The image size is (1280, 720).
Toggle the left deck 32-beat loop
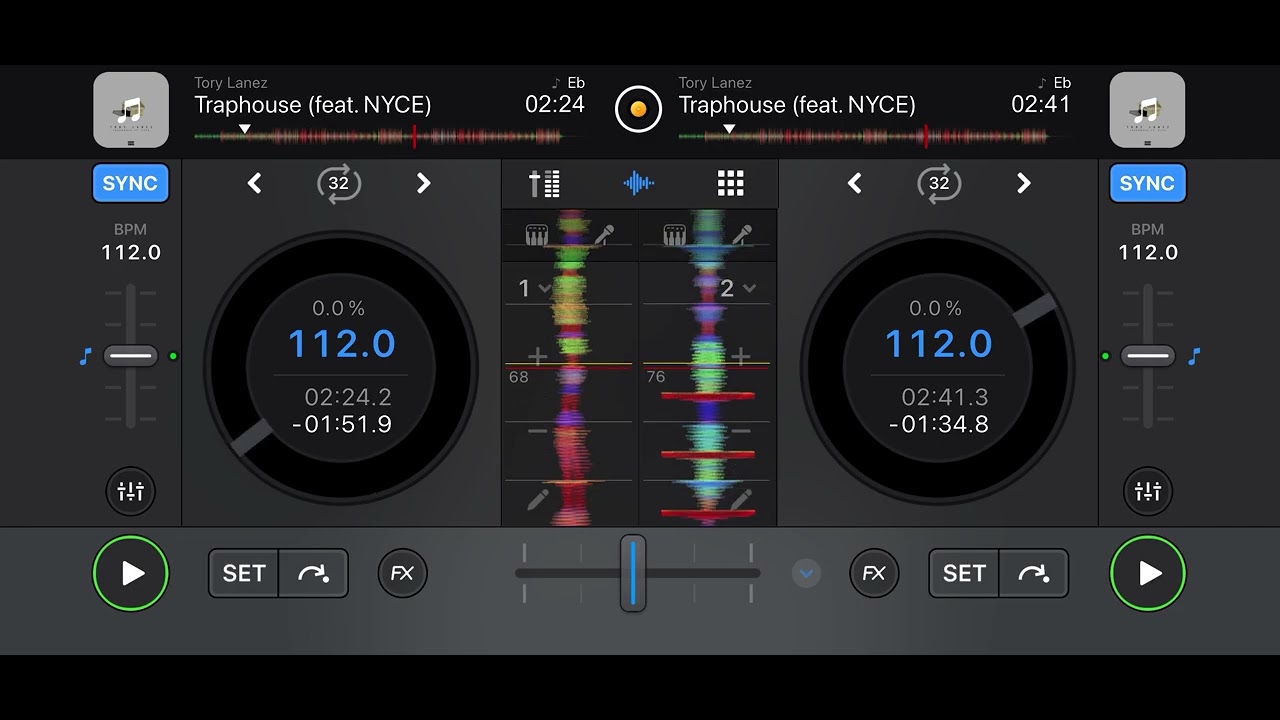tap(339, 183)
